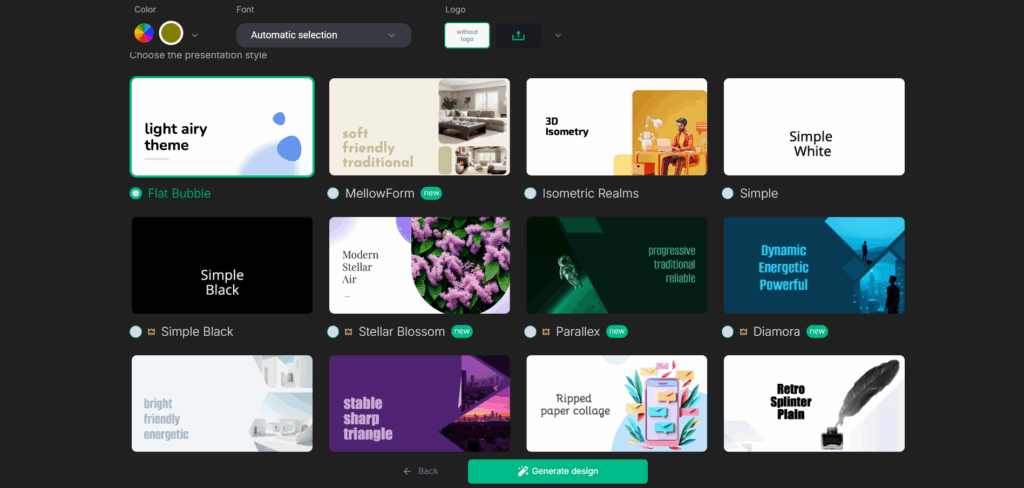Click the premium icon beside Parallex

[x=546, y=331]
